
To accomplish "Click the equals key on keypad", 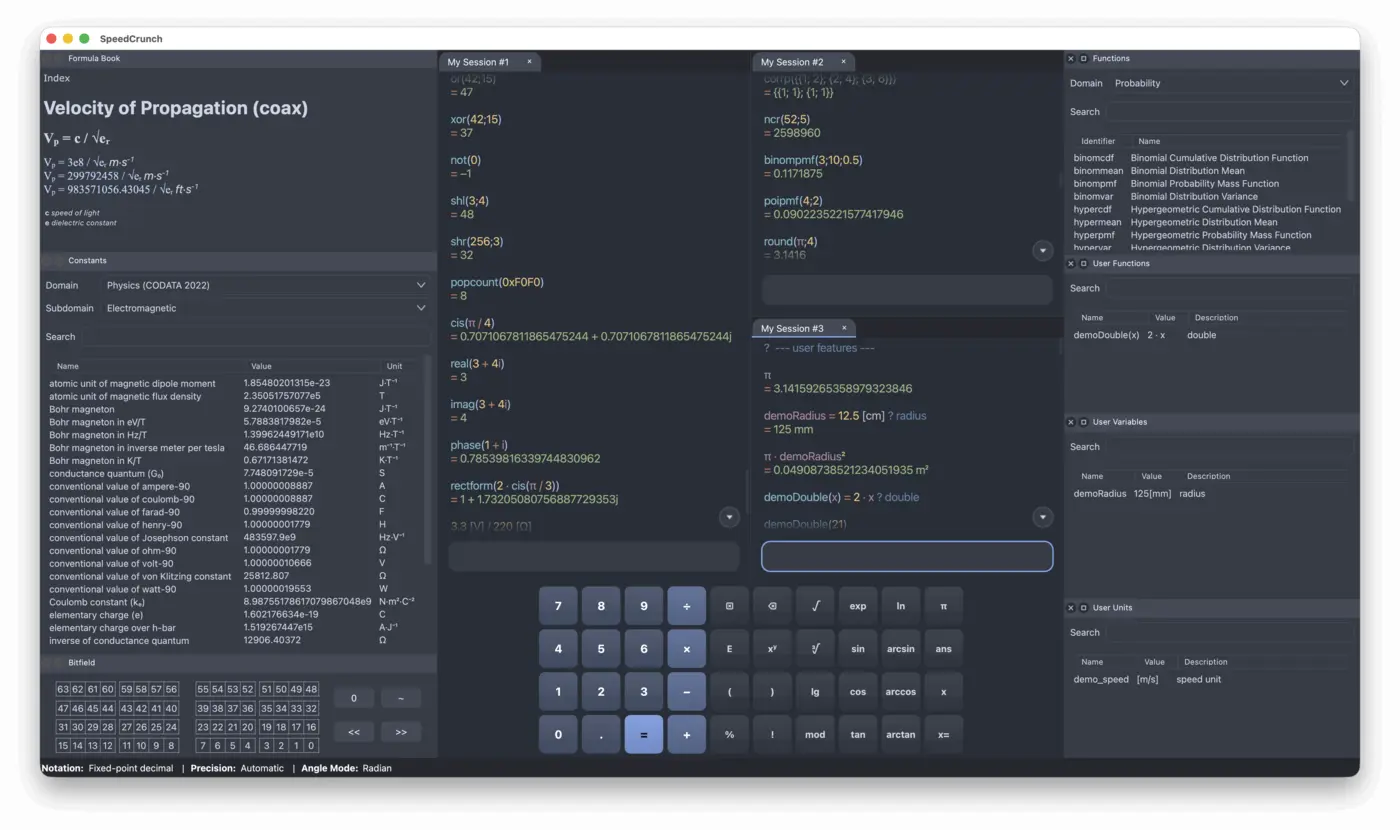I will [x=643, y=735].
